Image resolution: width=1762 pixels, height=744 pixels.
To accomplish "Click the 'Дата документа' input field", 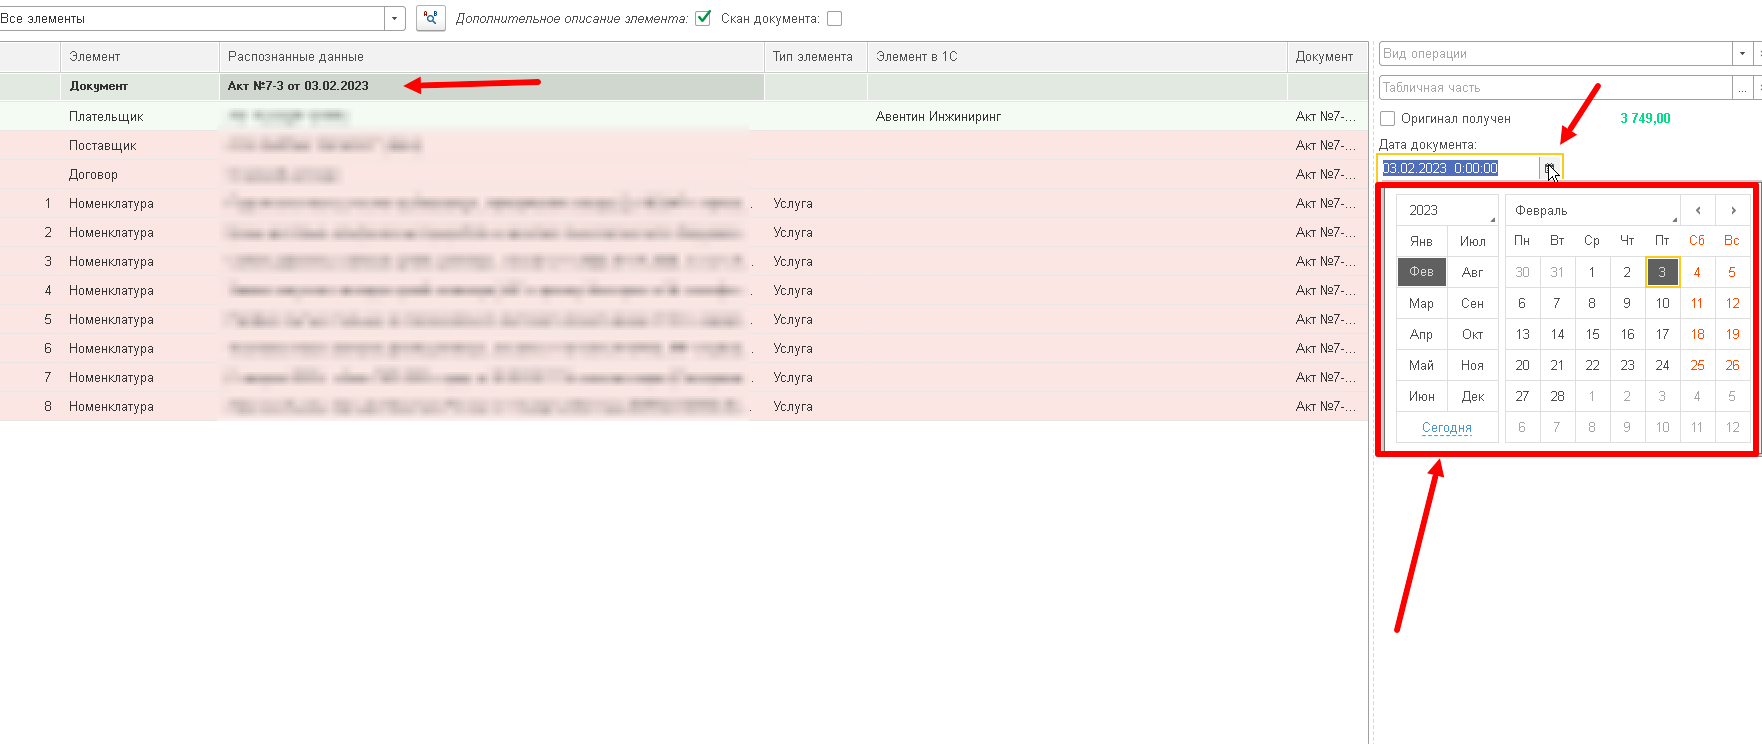I will coord(1459,168).
